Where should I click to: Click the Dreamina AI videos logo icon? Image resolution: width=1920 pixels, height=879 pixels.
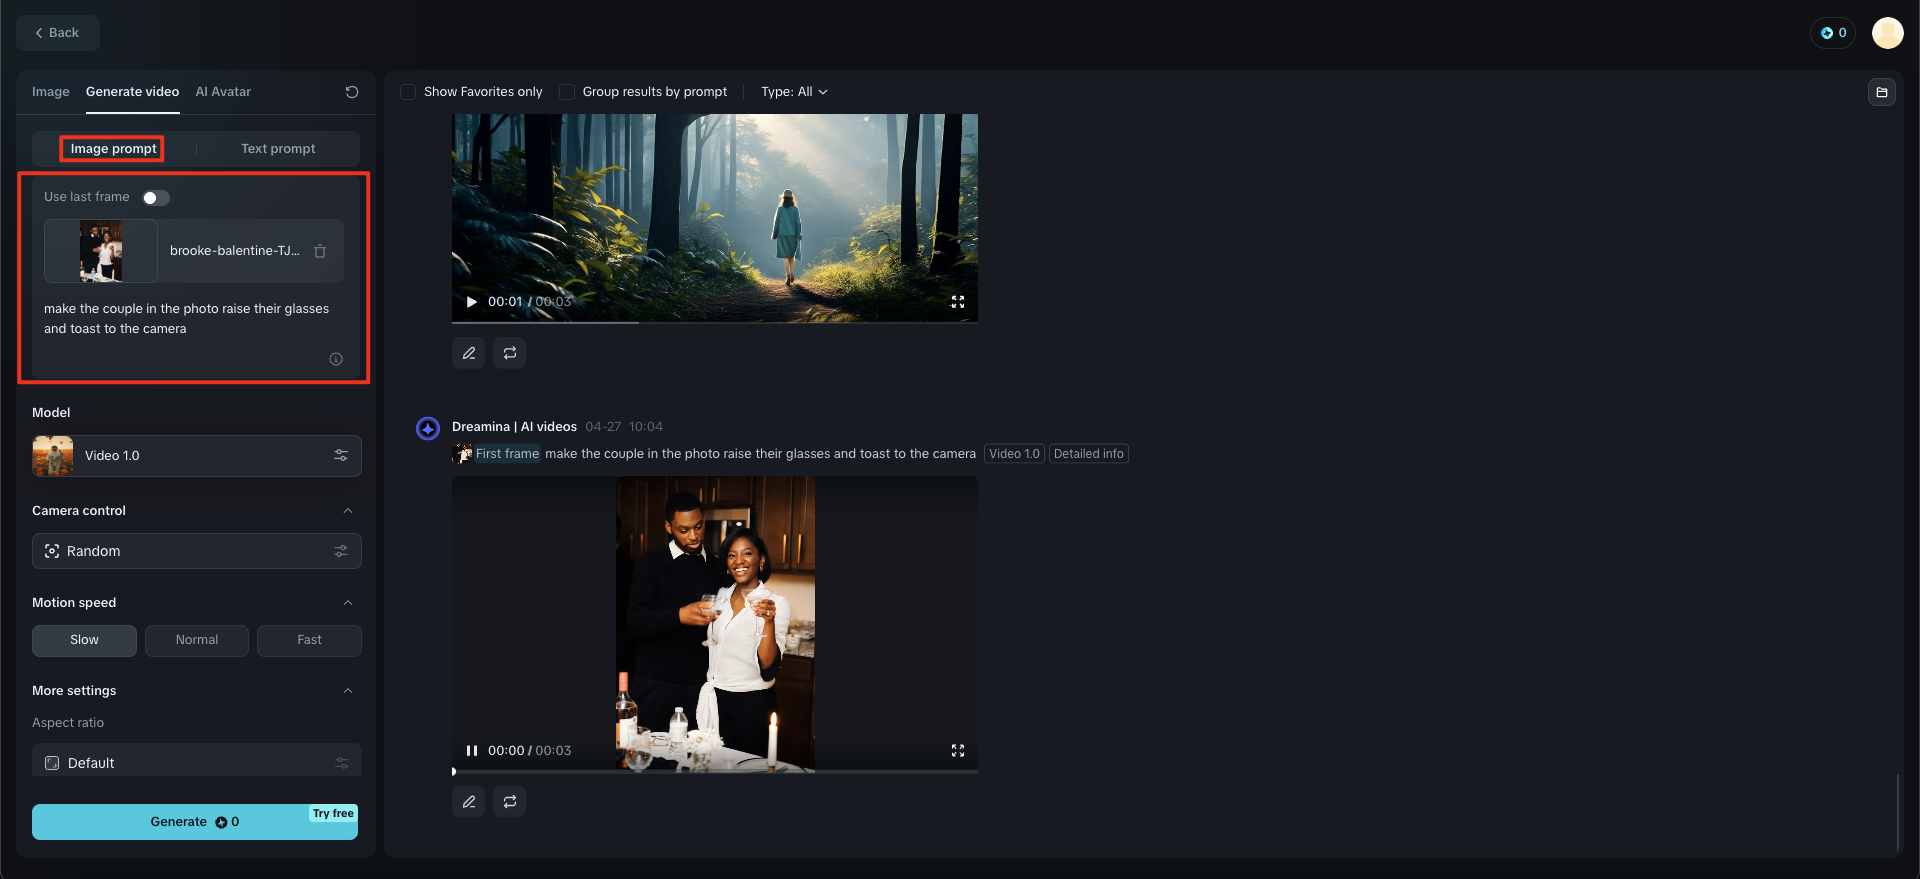tap(428, 428)
